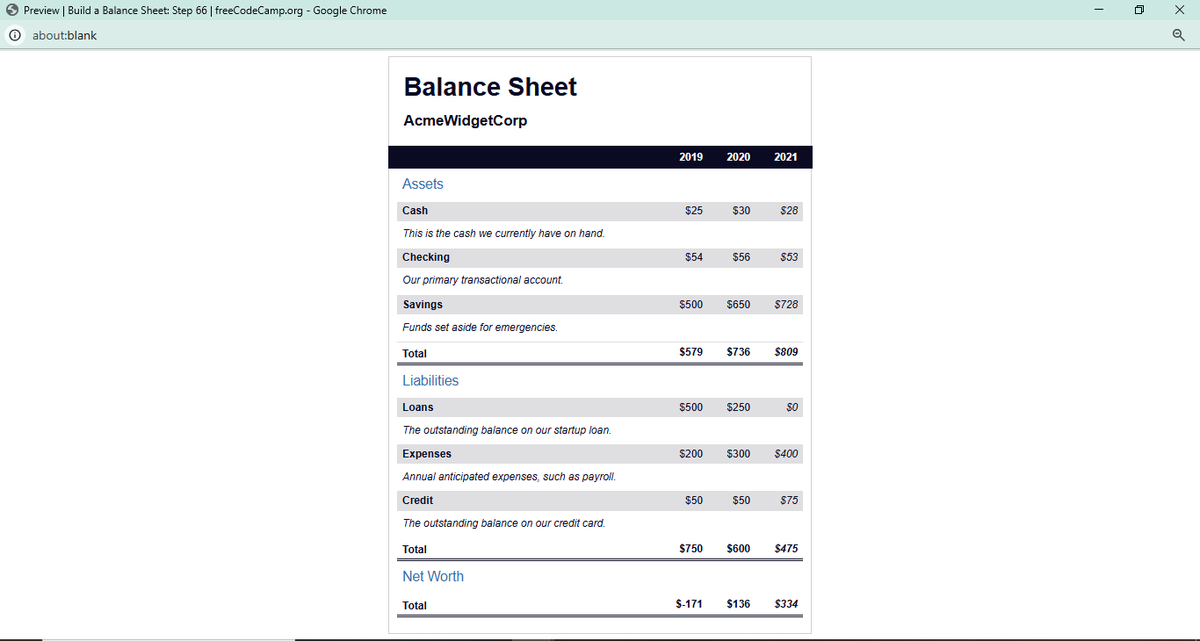Select Net Worth 2020 value $136
The image size is (1200, 641).
click(739, 604)
